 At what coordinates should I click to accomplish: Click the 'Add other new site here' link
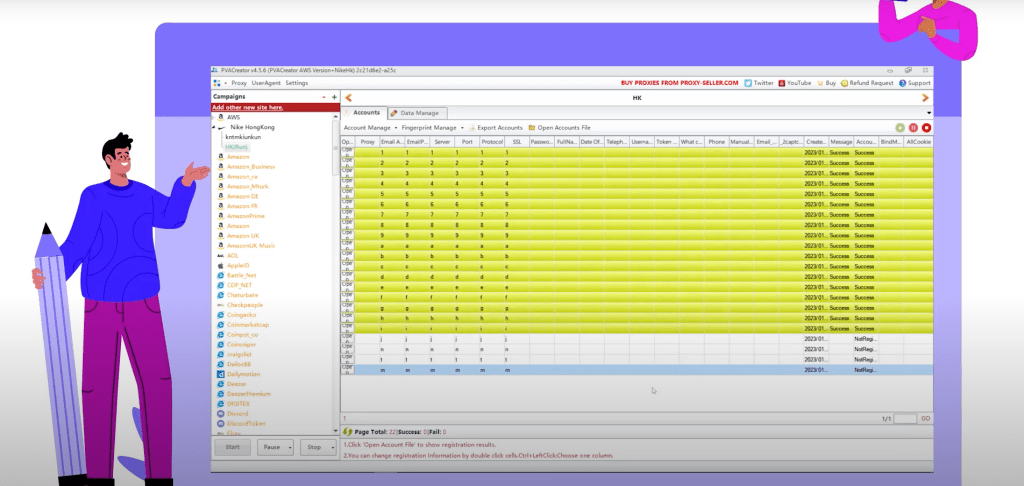(247, 107)
